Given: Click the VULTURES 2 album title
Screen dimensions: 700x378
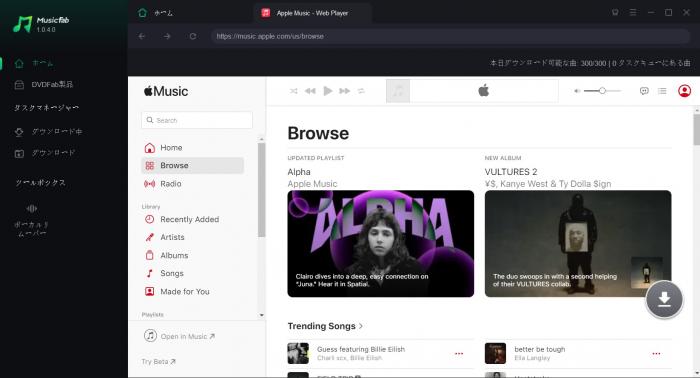Looking at the screenshot, I should pyautogui.click(x=511, y=172).
